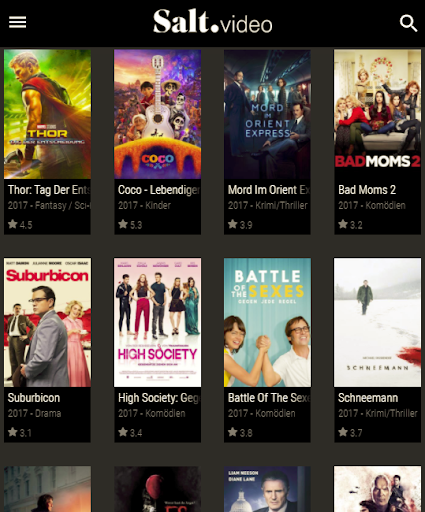The height and width of the screenshot is (512, 425).
Task: Open the Bad Moms 2 title text
Action: click(x=367, y=190)
